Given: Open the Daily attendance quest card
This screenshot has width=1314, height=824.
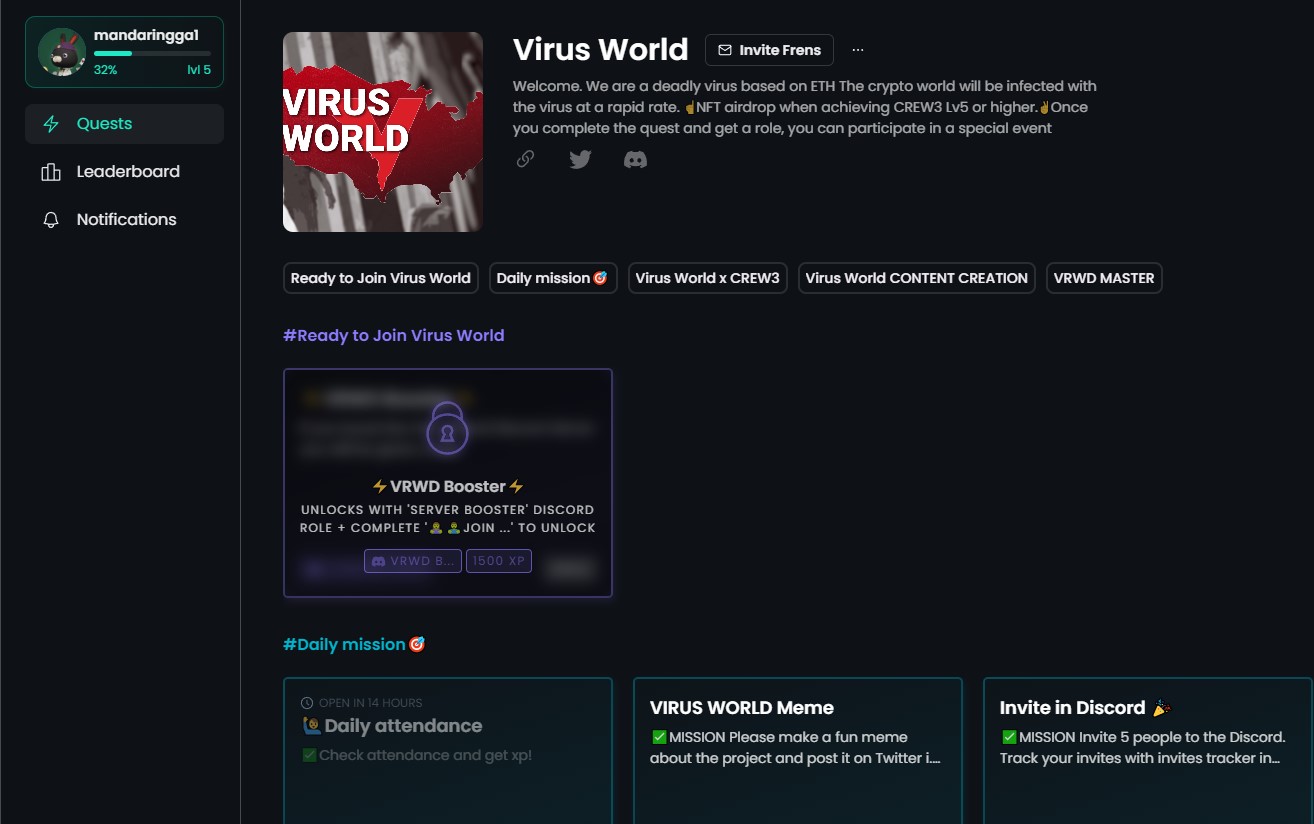Looking at the screenshot, I should (448, 751).
